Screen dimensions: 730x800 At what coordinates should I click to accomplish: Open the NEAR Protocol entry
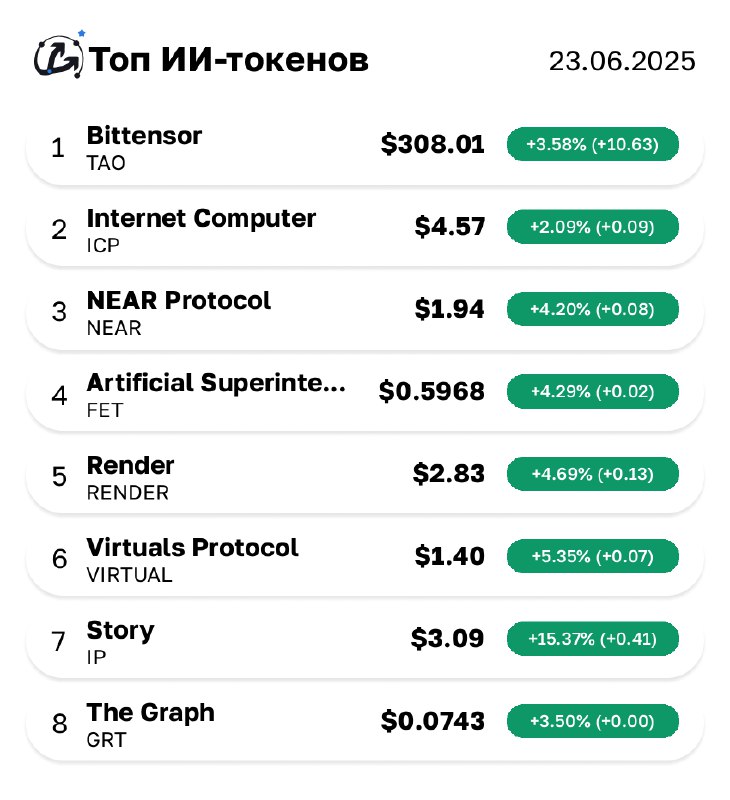click(365, 311)
